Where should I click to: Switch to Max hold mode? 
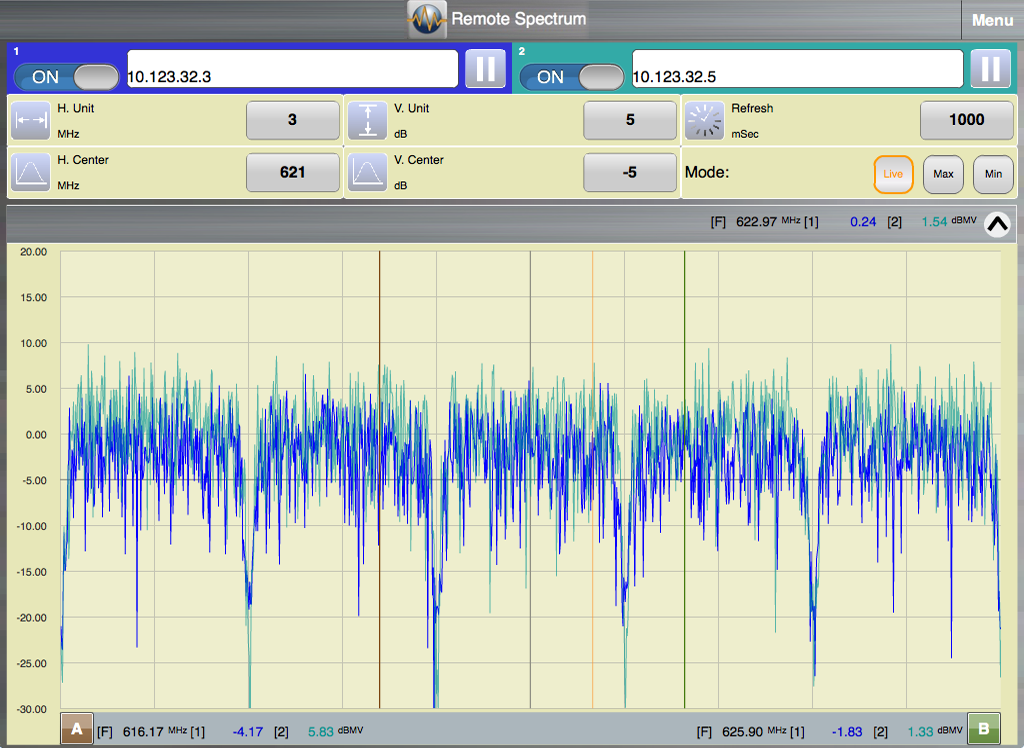tap(943, 174)
